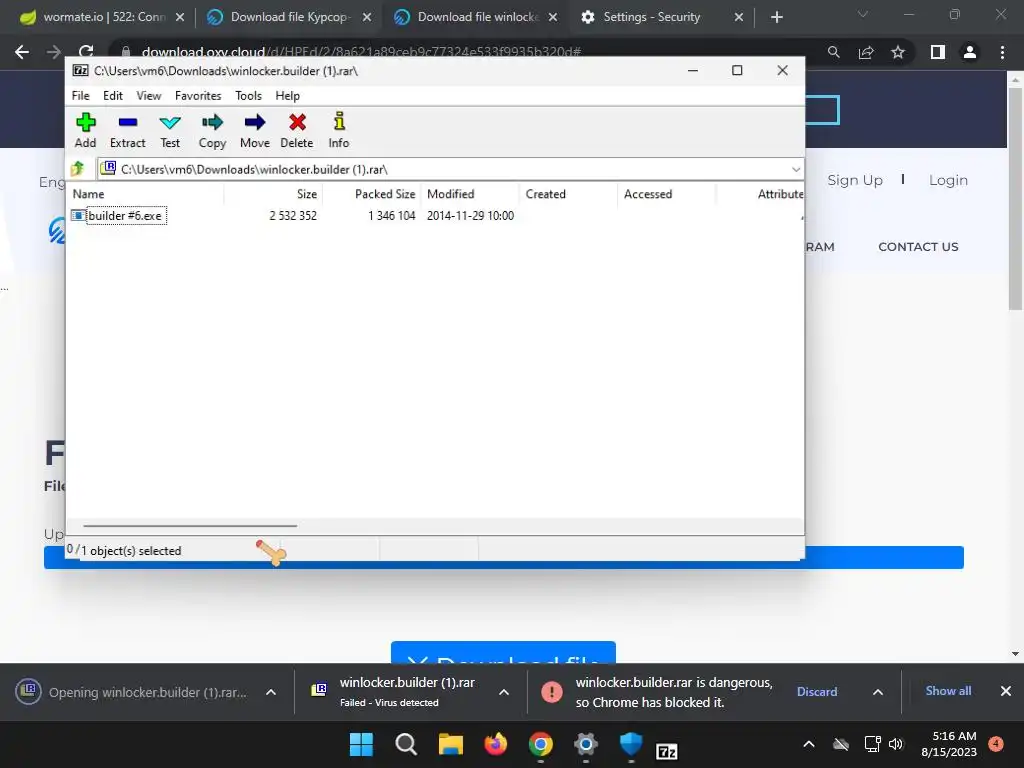Close the Chrome downloads bar

(1006, 691)
